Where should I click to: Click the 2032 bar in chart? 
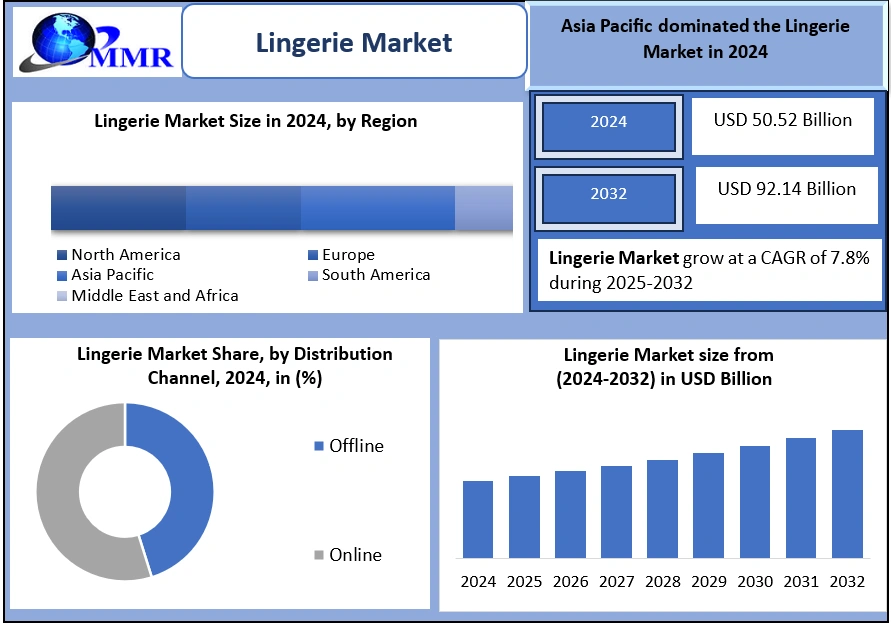tap(846, 494)
